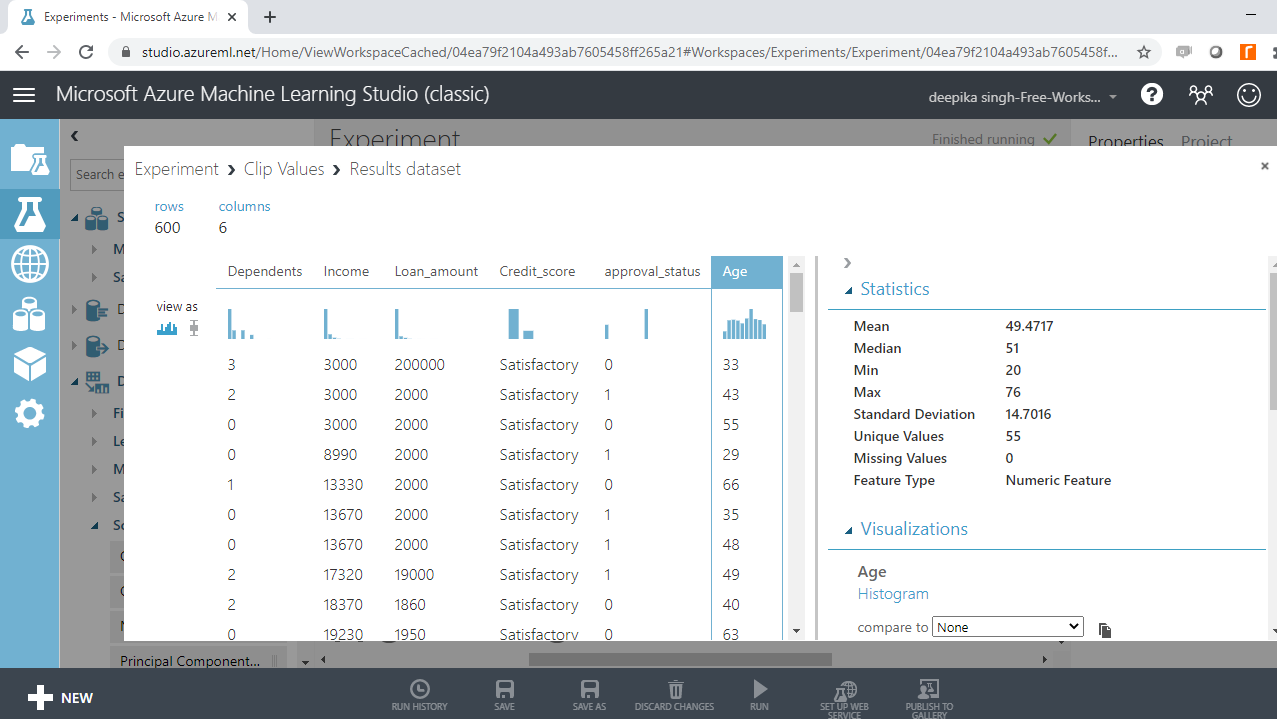Click the feedback smiley icon
The width and height of the screenshot is (1277, 719).
(x=1249, y=95)
